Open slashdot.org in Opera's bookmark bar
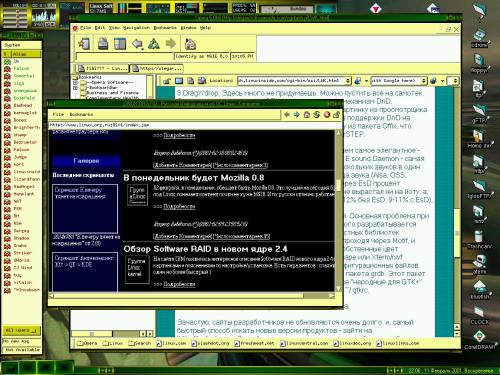500x375 pixels. tap(210, 343)
